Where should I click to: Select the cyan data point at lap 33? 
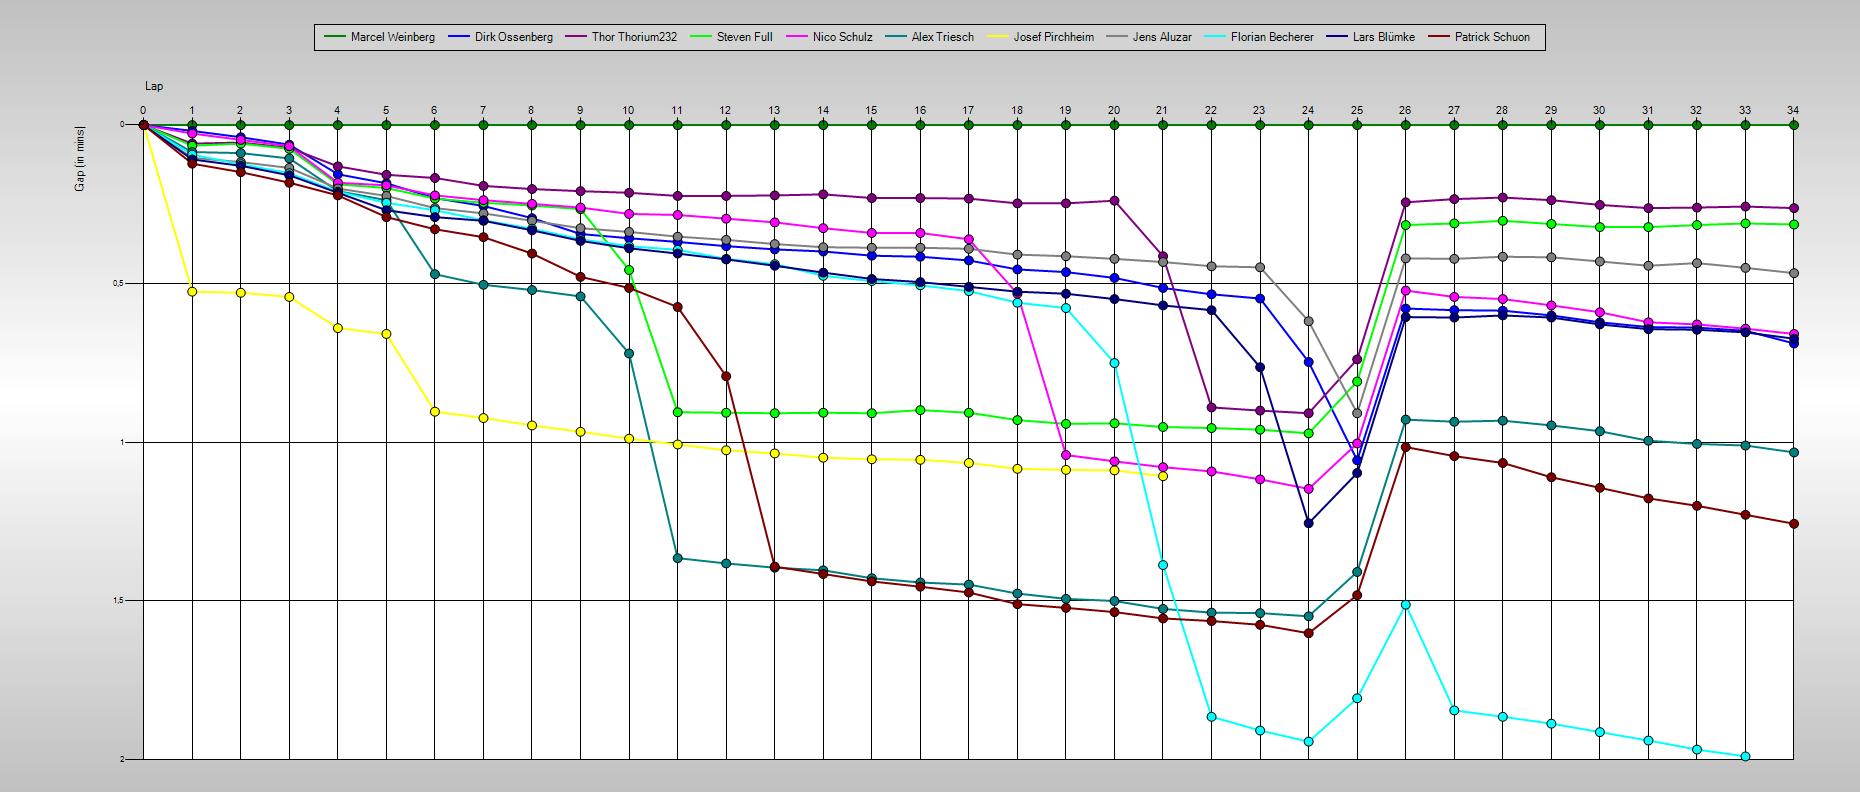tap(1746, 757)
